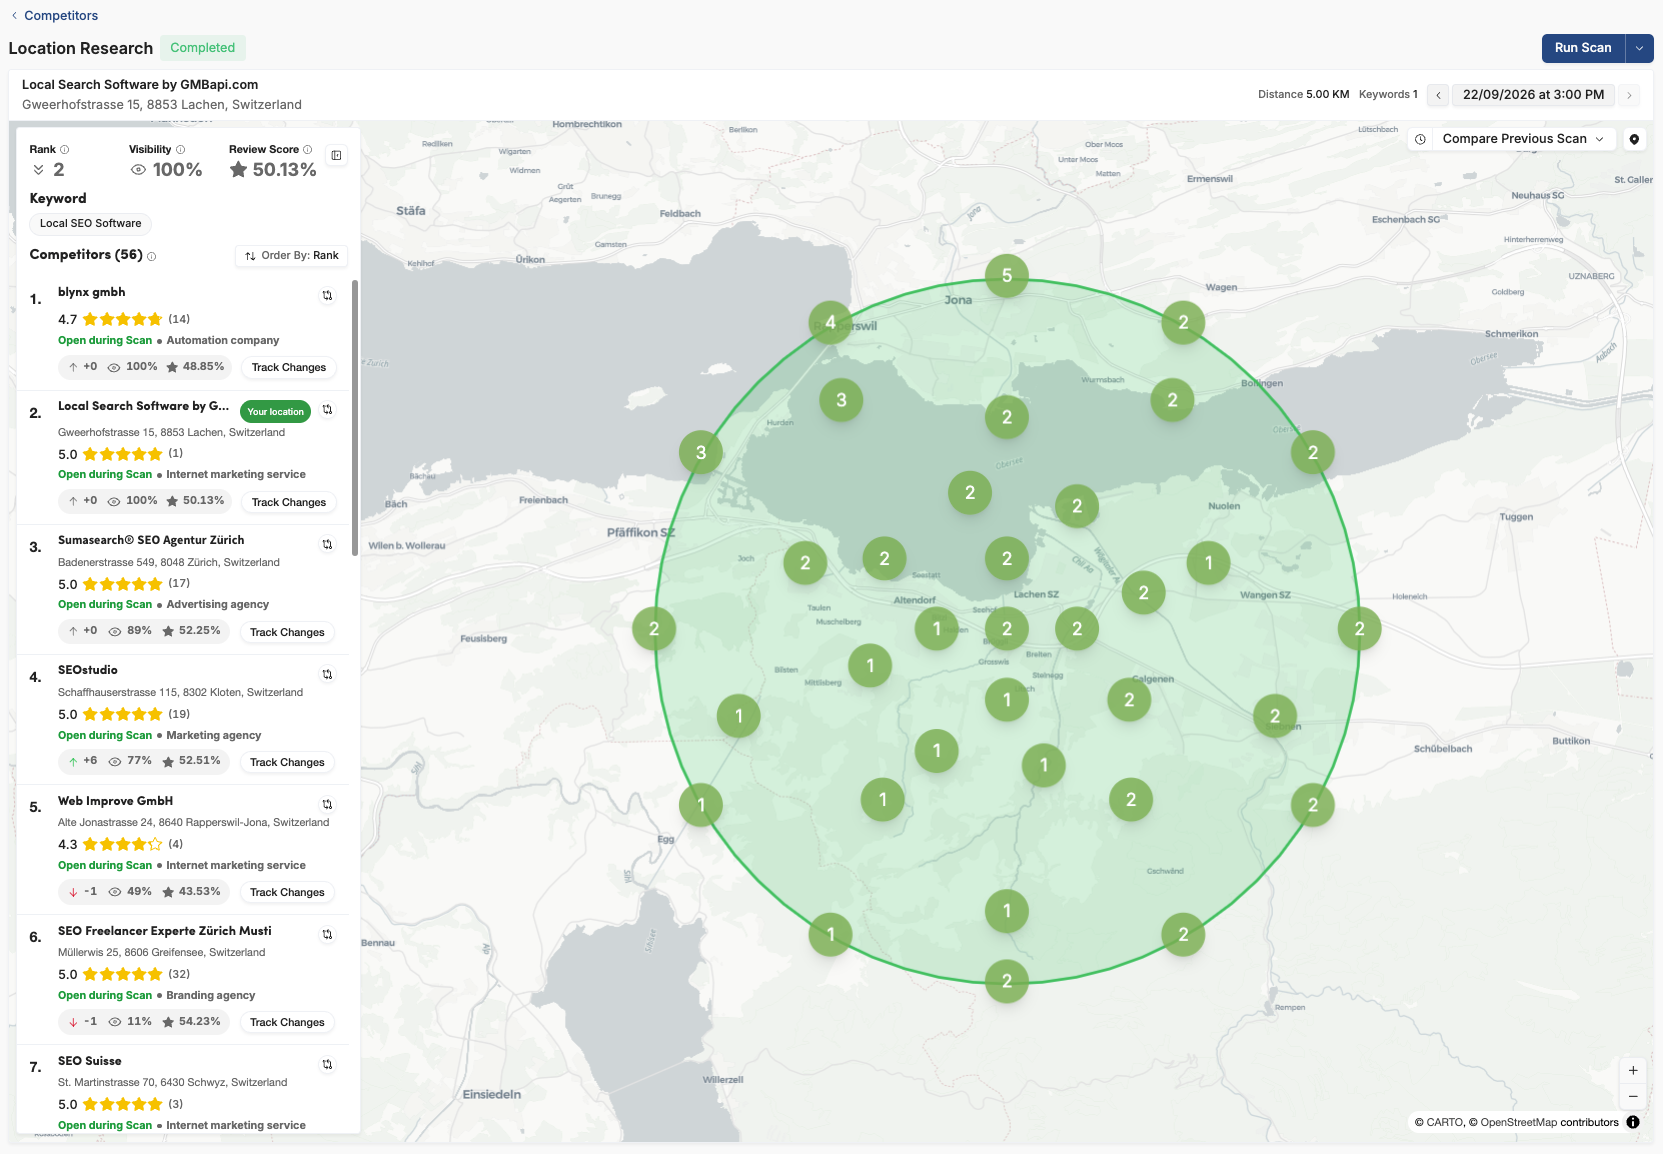Click the 50.13% review score value

pyautogui.click(x=285, y=170)
